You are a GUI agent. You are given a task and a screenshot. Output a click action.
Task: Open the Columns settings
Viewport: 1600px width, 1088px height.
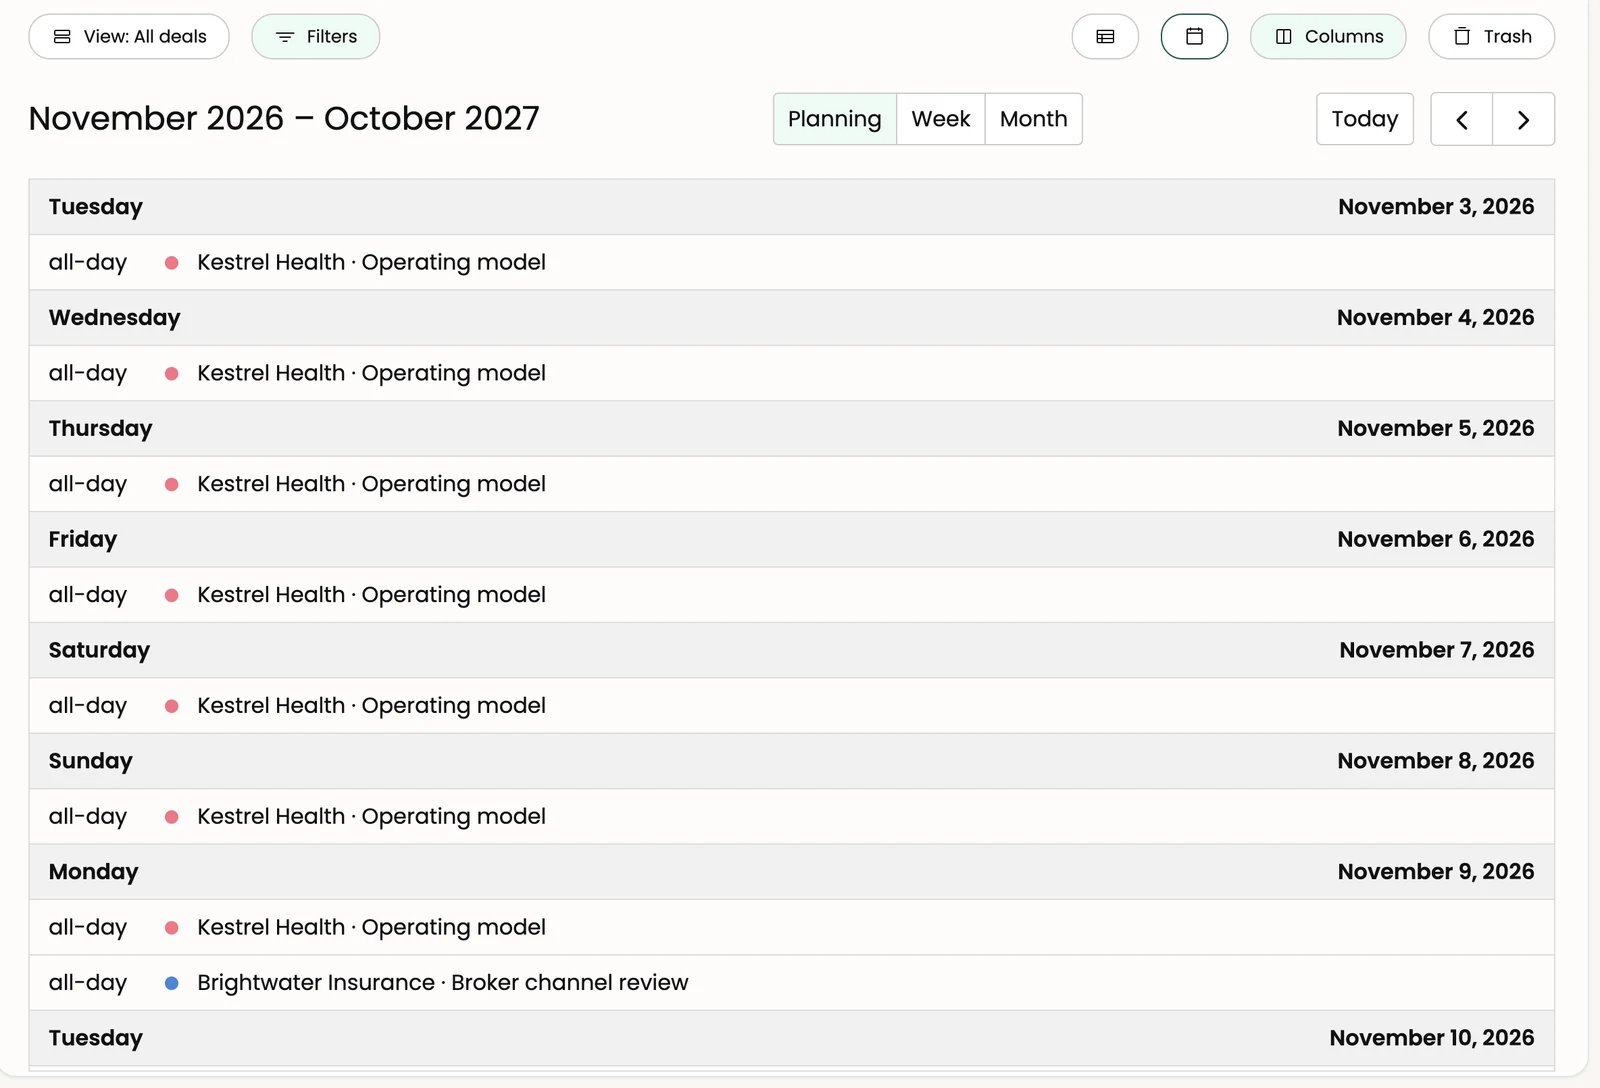(1328, 37)
